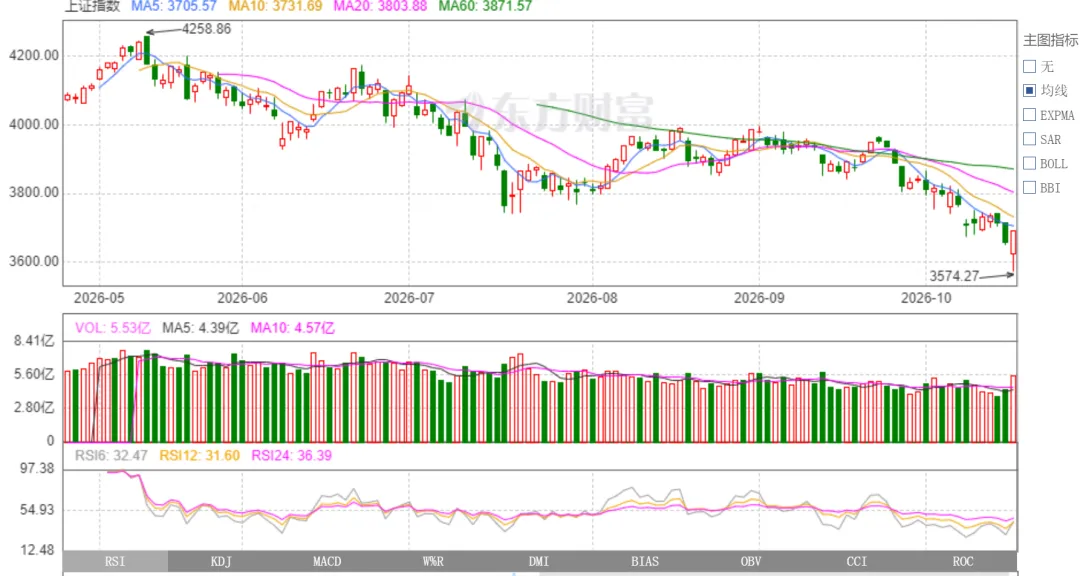Check the 无 main indicator option
1080x576 pixels.
pos(1030,66)
